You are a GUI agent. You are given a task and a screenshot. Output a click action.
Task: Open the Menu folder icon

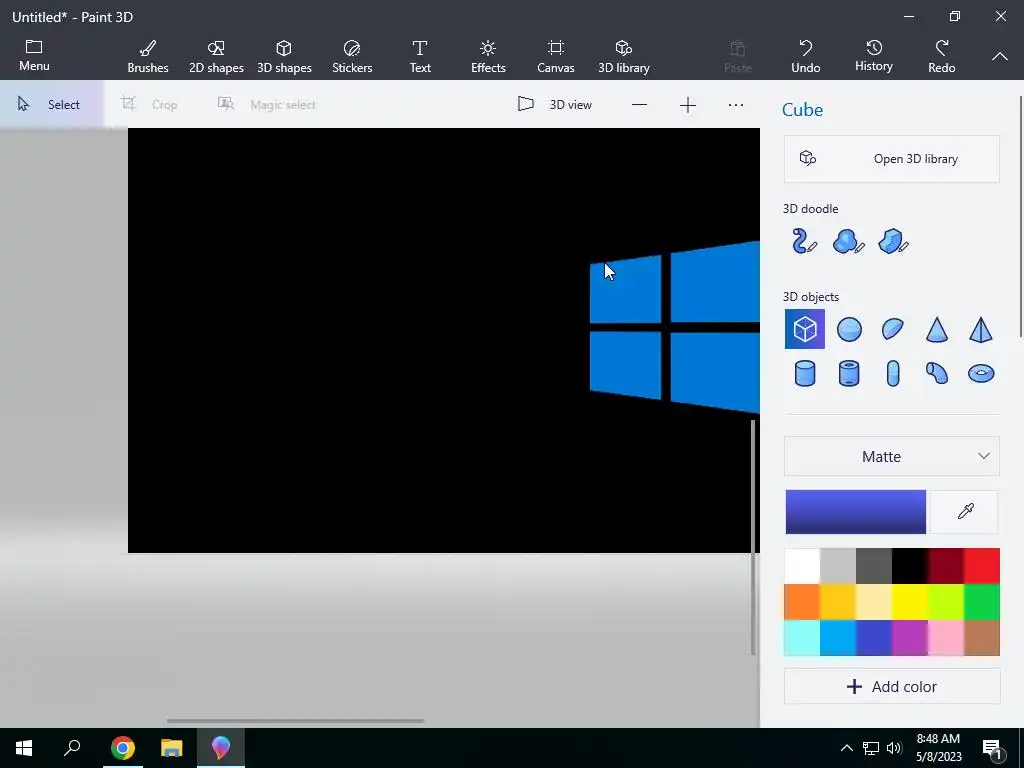[34, 47]
